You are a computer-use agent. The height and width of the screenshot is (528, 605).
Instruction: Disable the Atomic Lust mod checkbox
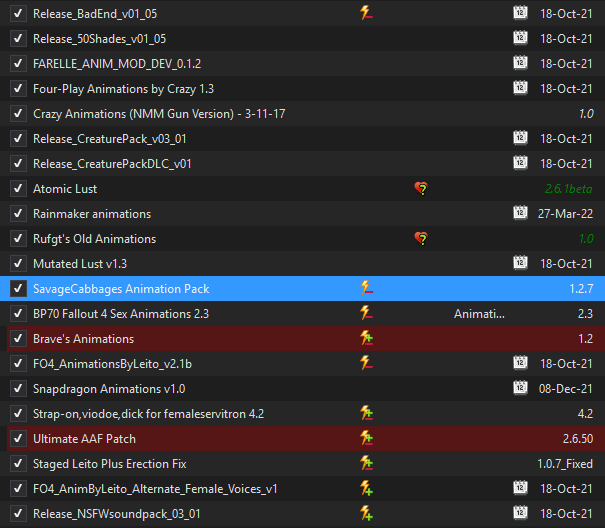[x=18, y=189]
